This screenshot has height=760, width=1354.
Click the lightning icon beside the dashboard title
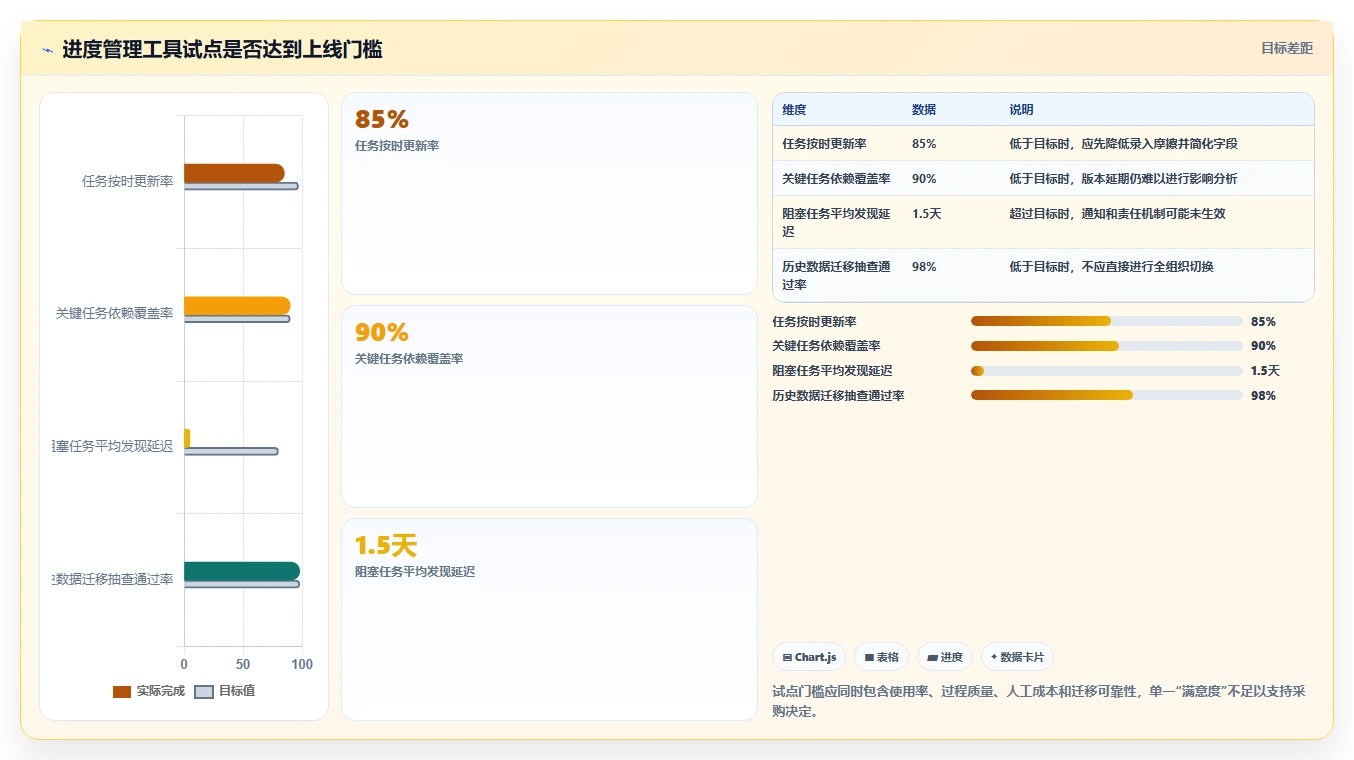click(47, 50)
